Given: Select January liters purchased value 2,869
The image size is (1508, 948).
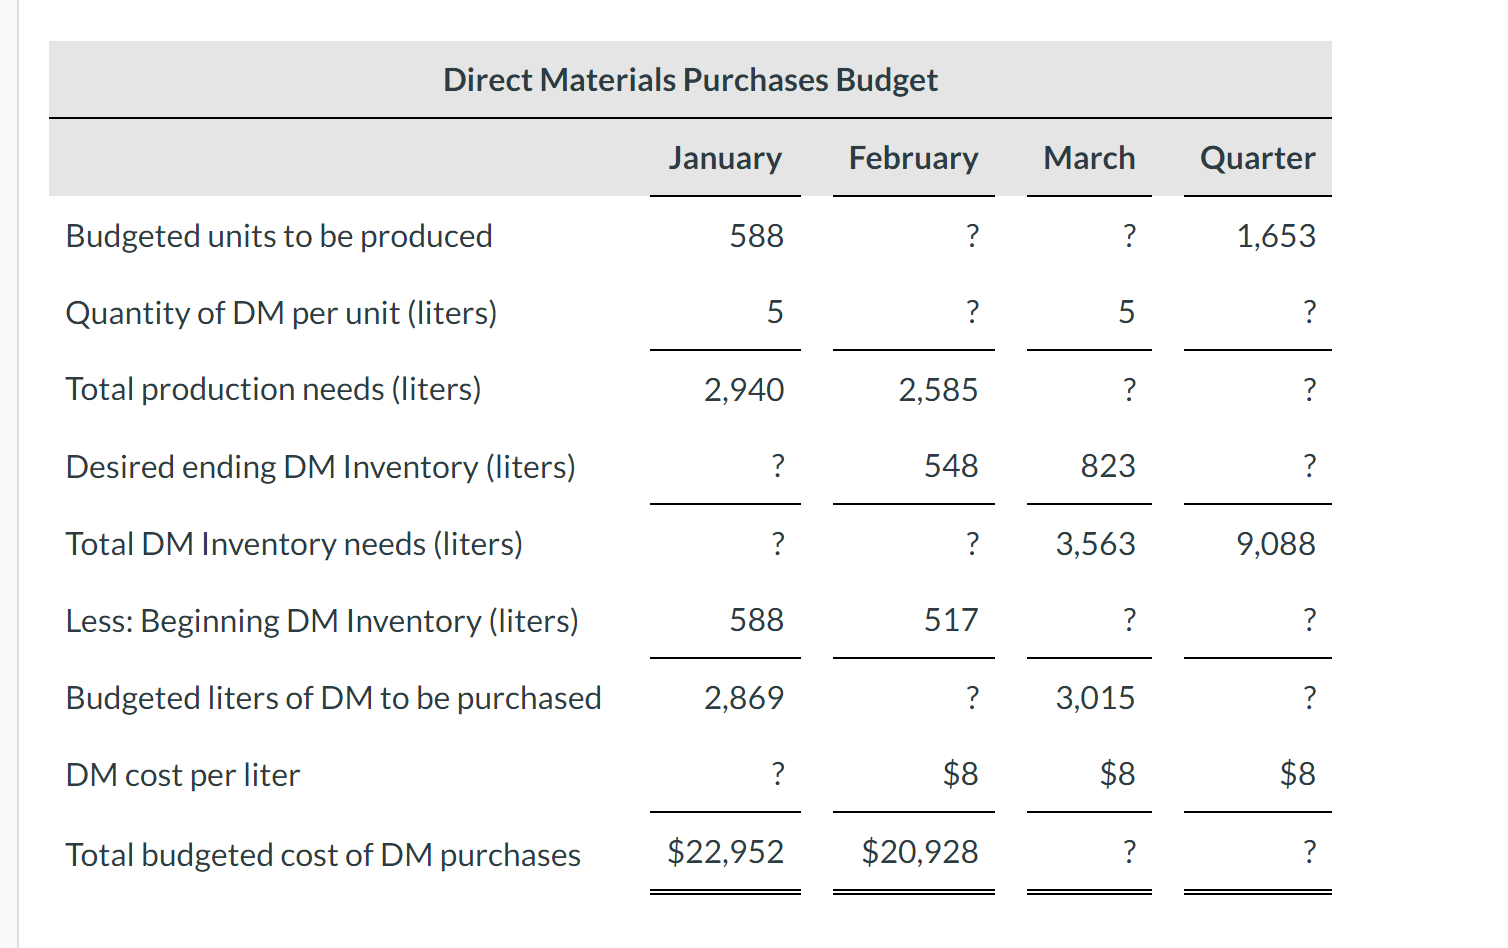Looking at the screenshot, I should pyautogui.click(x=744, y=698).
